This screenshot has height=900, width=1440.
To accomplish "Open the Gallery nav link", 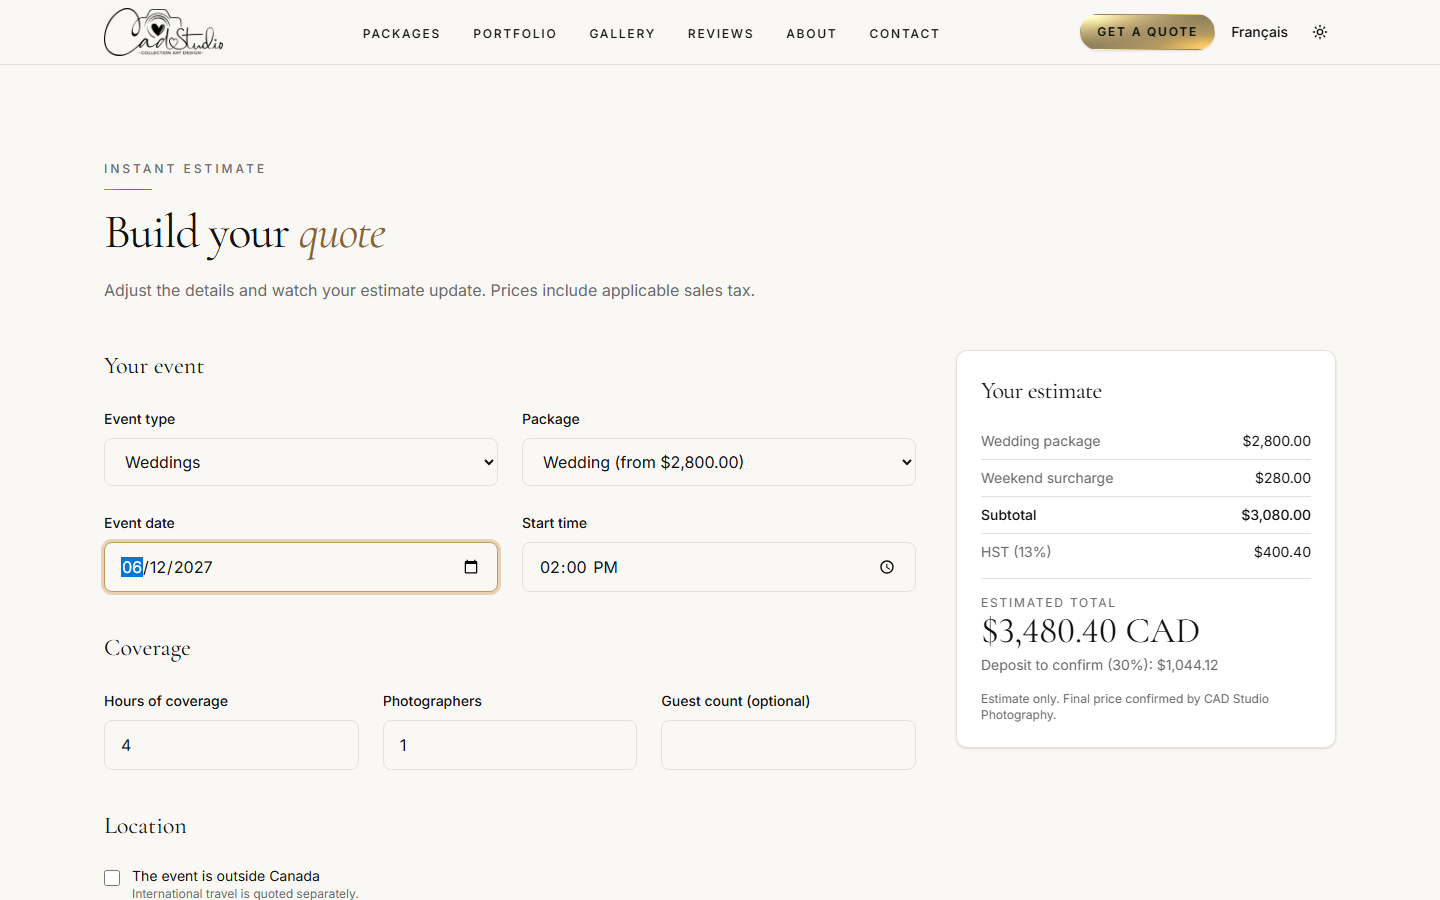I will pos(622,34).
